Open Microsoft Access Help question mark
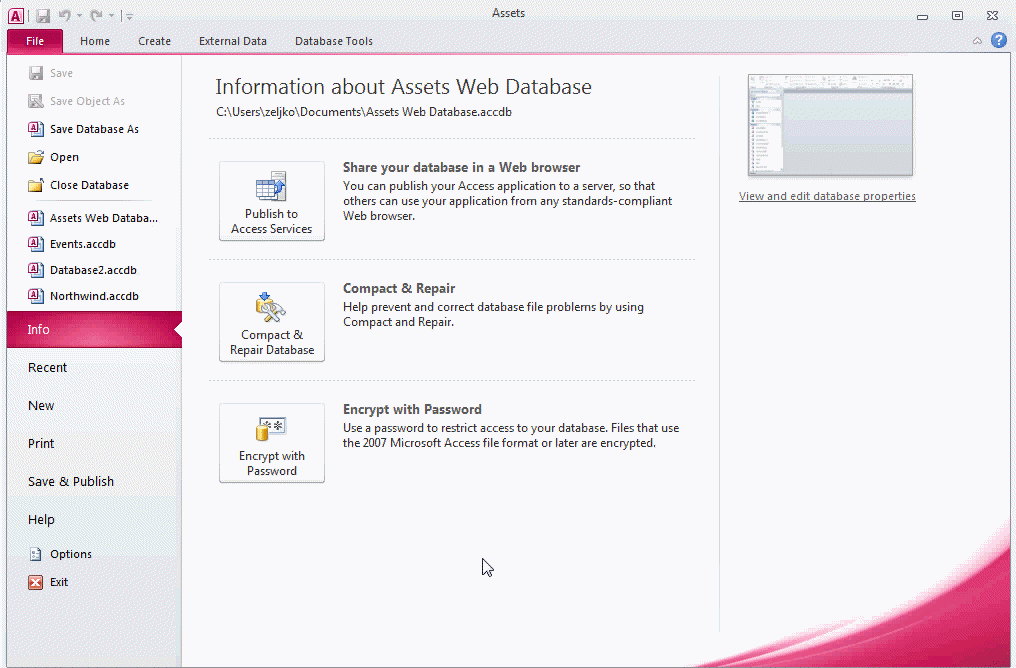1016x668 pixels. tap(999, 40)
